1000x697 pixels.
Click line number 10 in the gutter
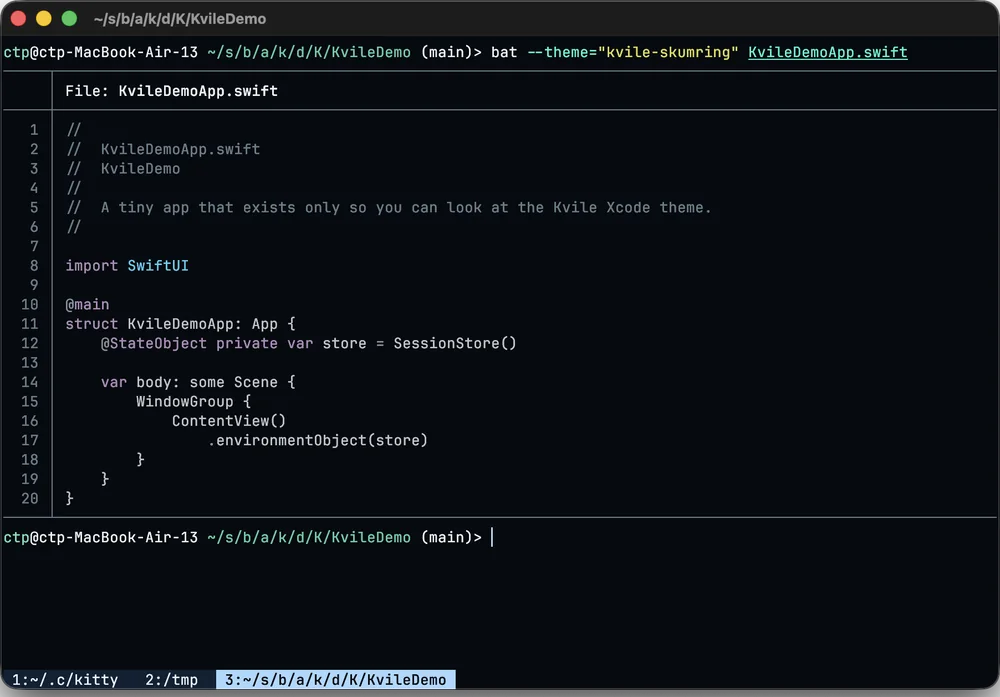[x=30, y=305]
